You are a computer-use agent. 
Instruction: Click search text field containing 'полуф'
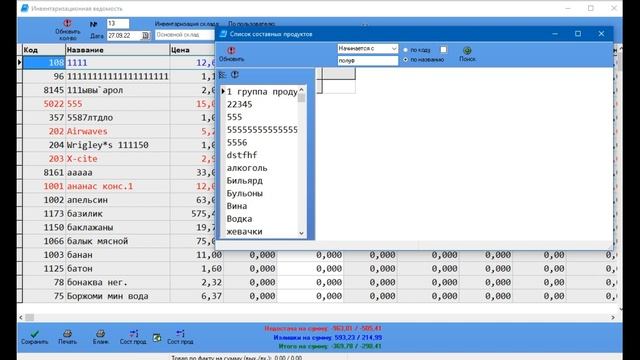[x=368, y=60]
